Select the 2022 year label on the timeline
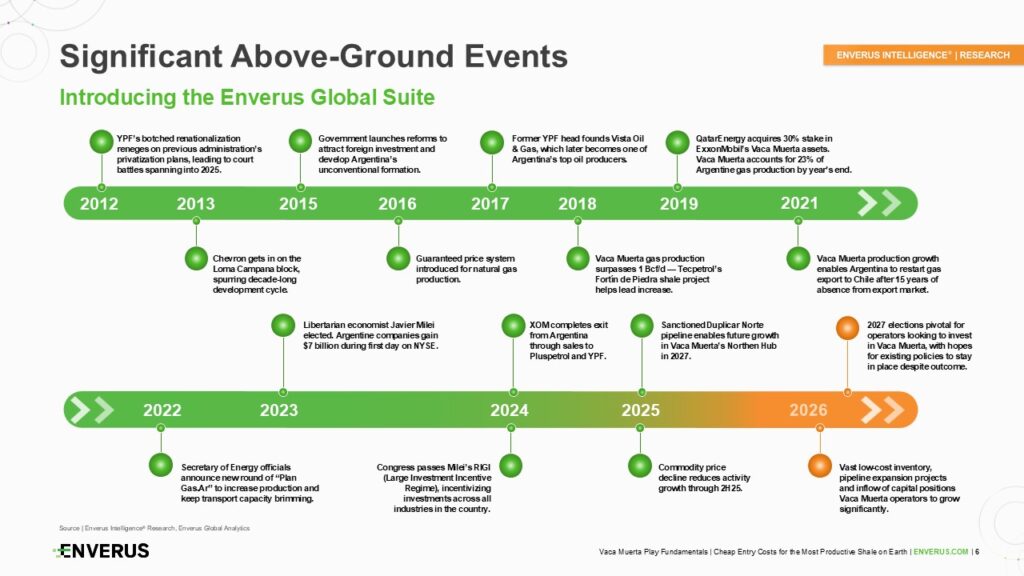The width and height of the screenshot is (1024, 576). pos(162,410)
